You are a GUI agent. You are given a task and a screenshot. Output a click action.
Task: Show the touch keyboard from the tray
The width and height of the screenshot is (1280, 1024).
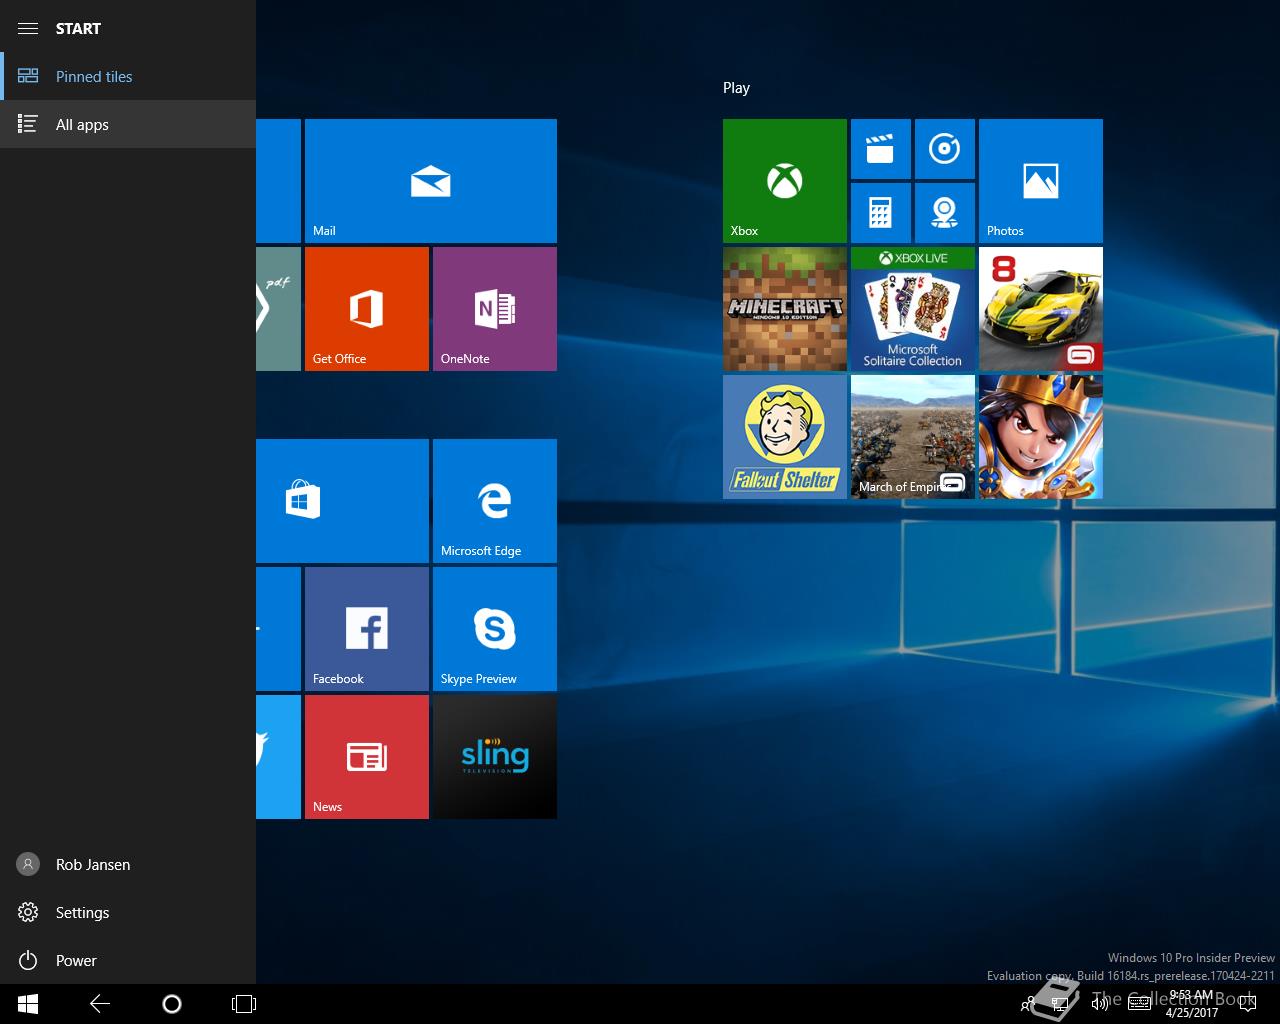pyautogui.click(x=1139, y=1004)
